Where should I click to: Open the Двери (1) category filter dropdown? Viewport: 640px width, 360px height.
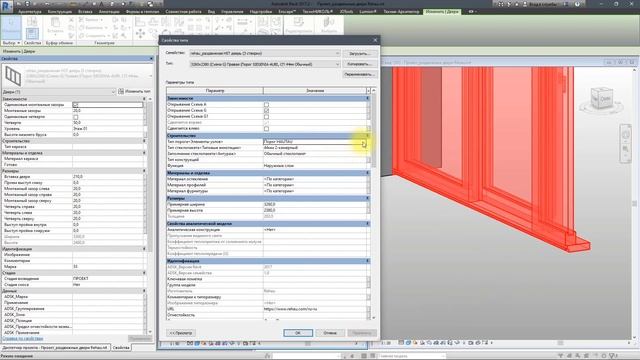[113, 92]
